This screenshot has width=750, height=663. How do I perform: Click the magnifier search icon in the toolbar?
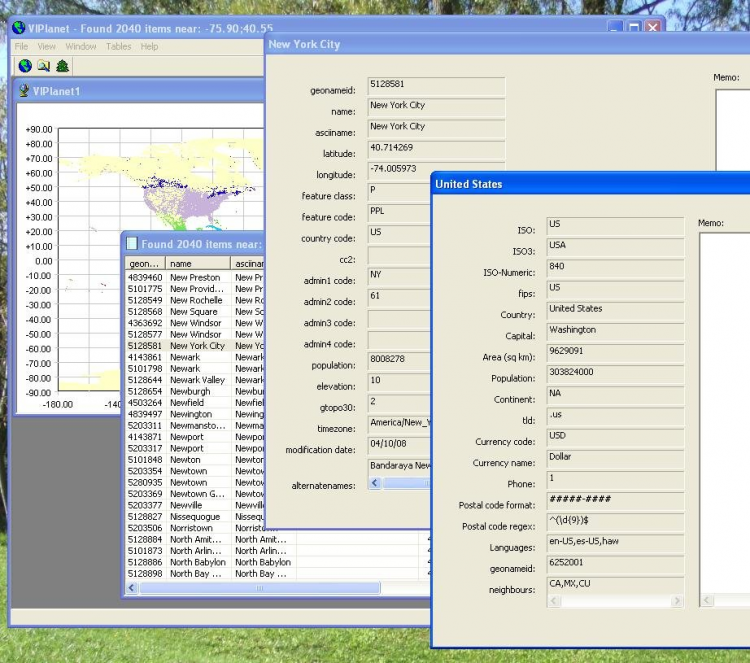tap(44, 66)
